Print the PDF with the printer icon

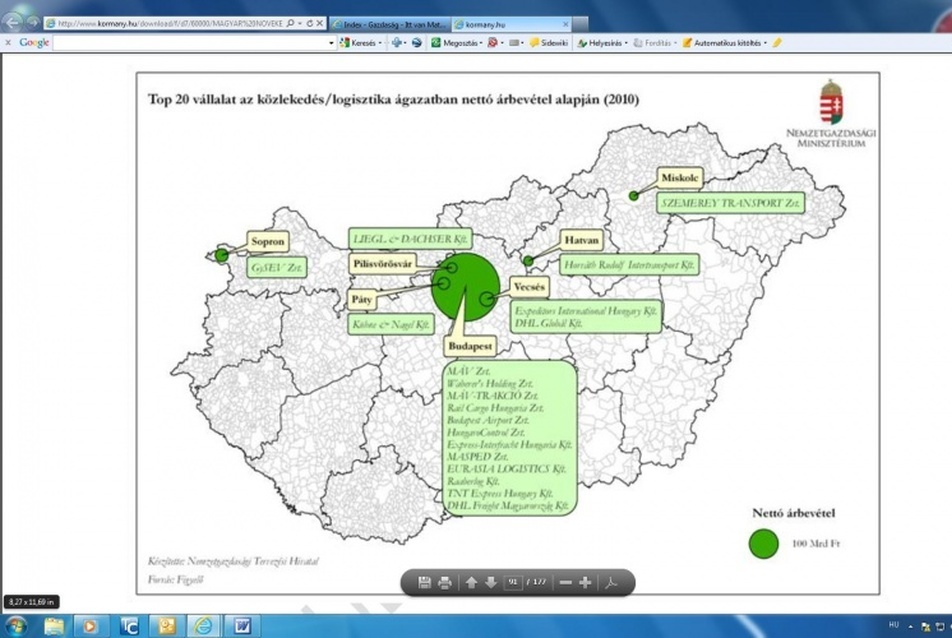click(445, 583)
